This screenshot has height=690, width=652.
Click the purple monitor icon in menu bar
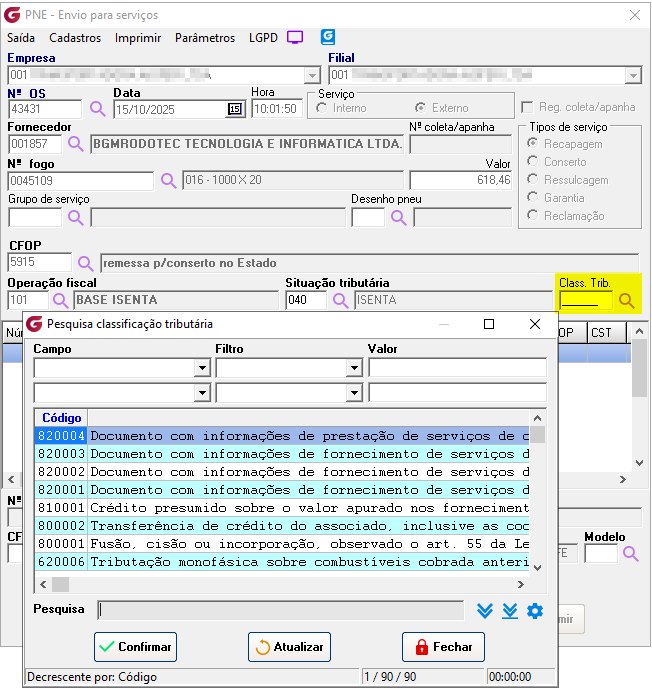pos(295,37)
